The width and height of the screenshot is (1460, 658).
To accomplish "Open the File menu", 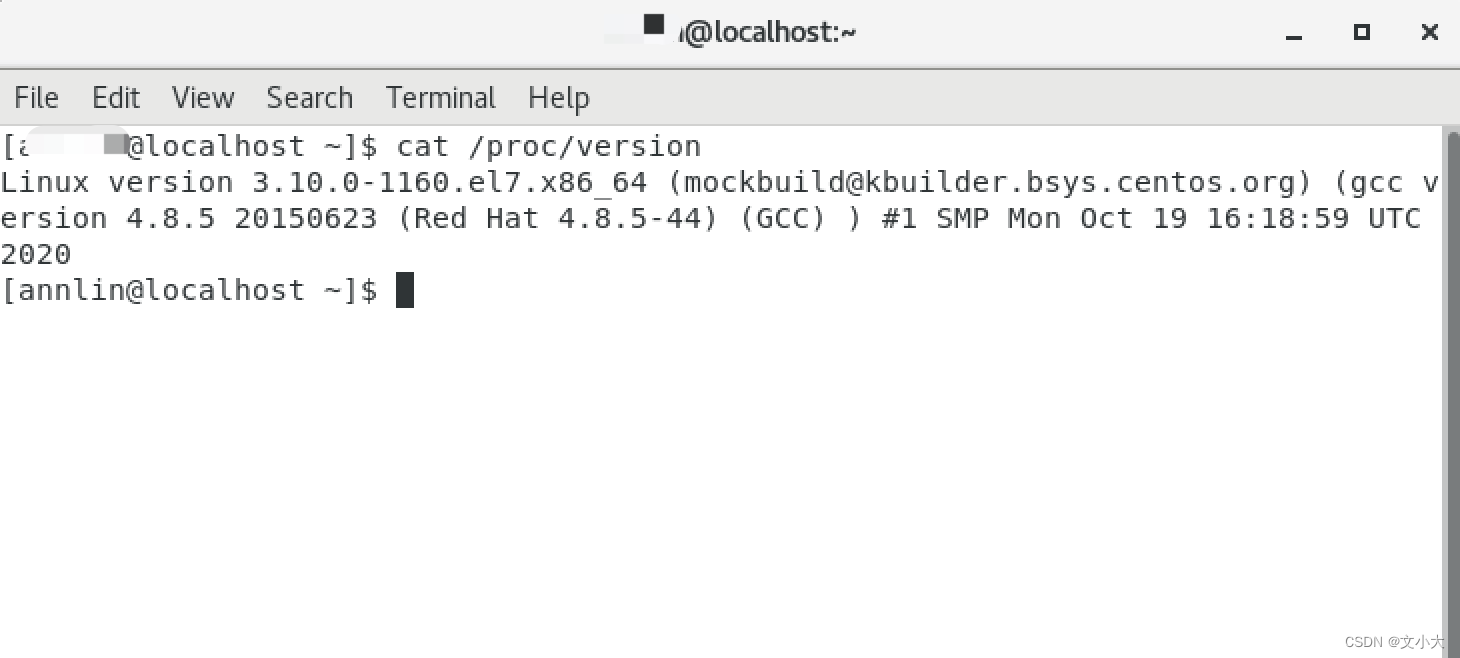I will coord(36,98).
